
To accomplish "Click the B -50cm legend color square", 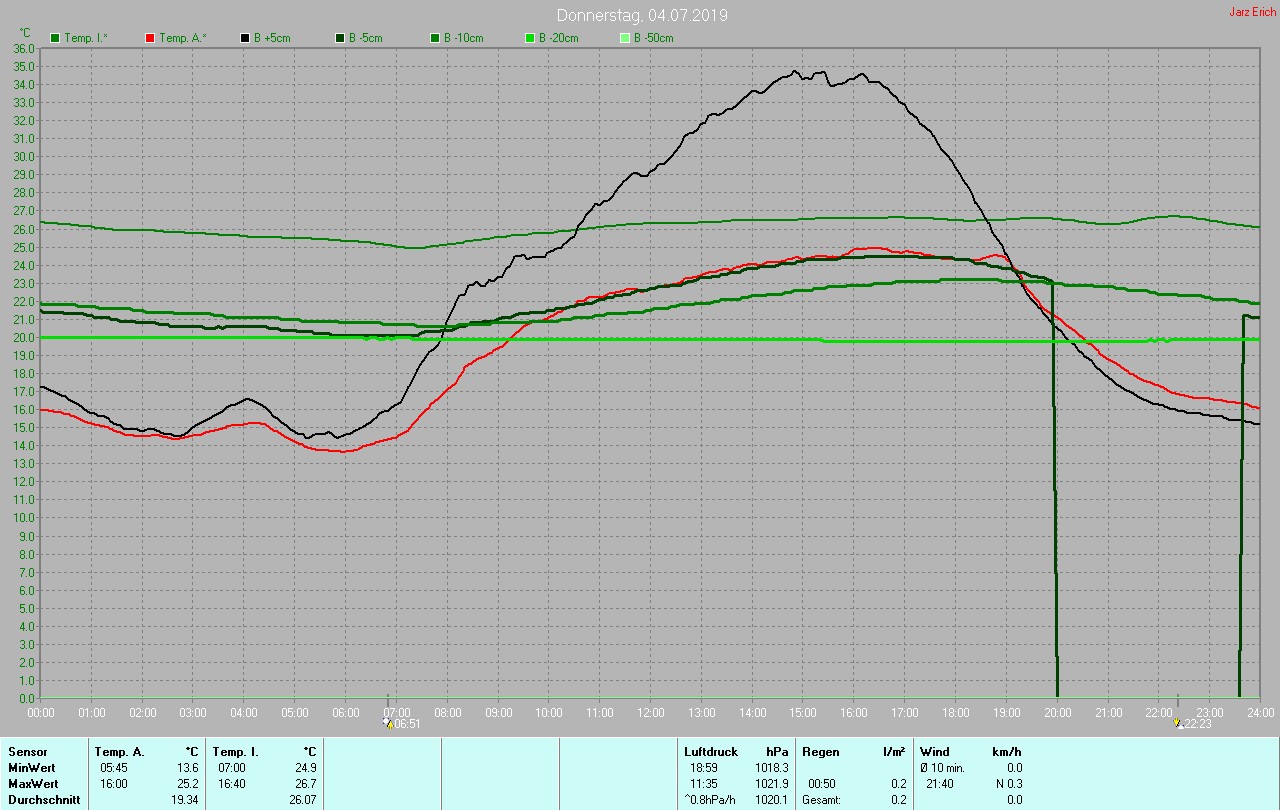I will click(x=625, y=38).
